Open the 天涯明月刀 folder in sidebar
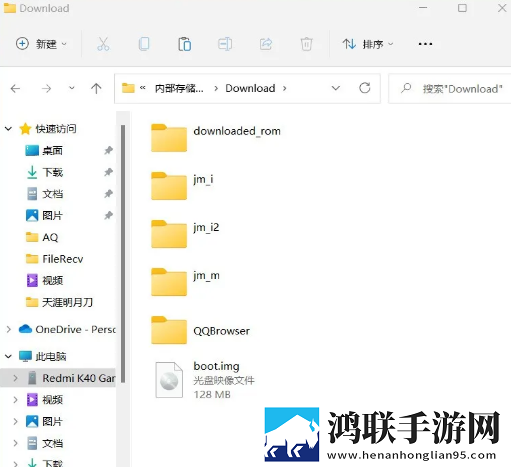Screen dimensions: 511x467 click(x=59, y=302)
